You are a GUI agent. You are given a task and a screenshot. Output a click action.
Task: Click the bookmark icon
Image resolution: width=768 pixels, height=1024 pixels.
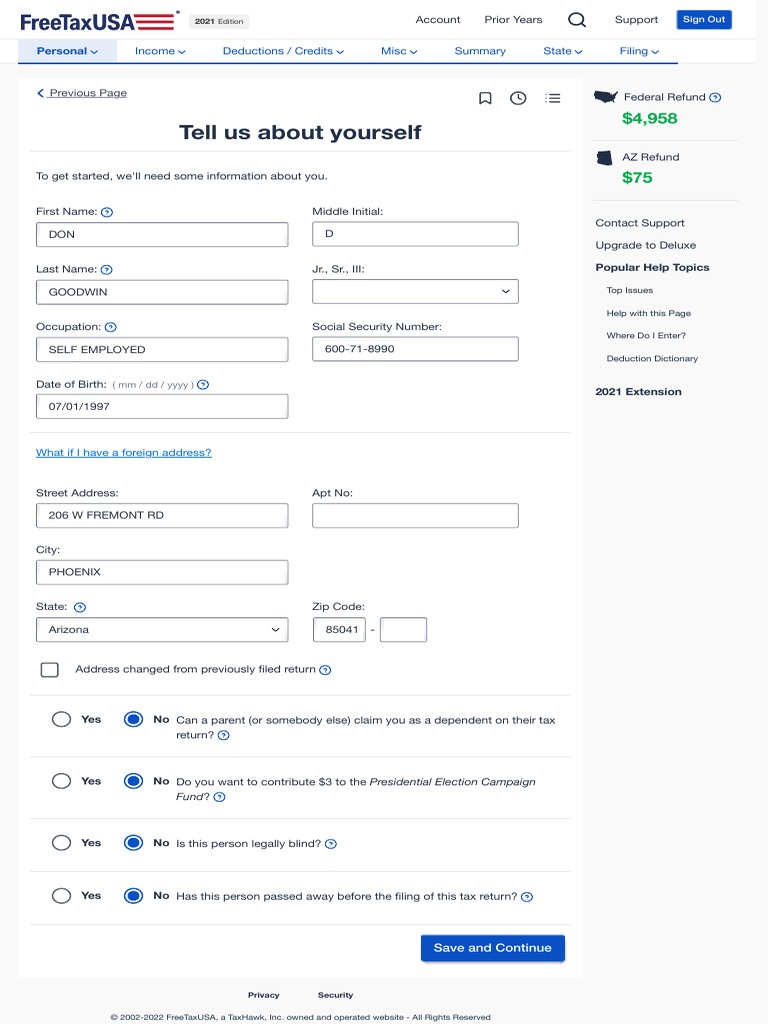[485, 98]
